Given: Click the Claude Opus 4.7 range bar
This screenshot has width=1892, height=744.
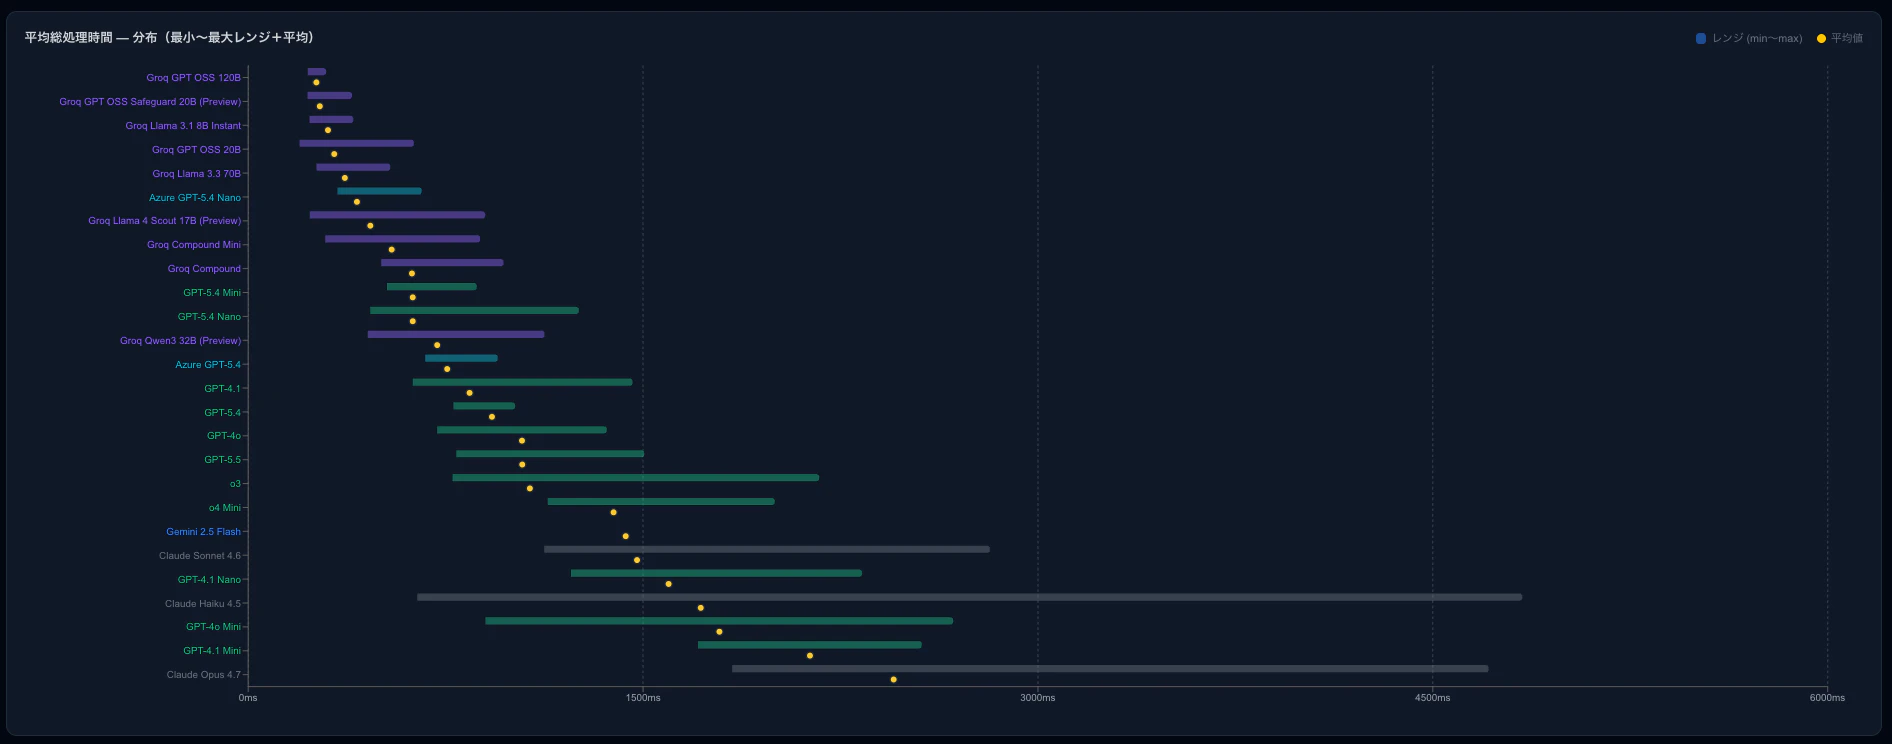Looking at the screenshot, I should click(1110, 669).
